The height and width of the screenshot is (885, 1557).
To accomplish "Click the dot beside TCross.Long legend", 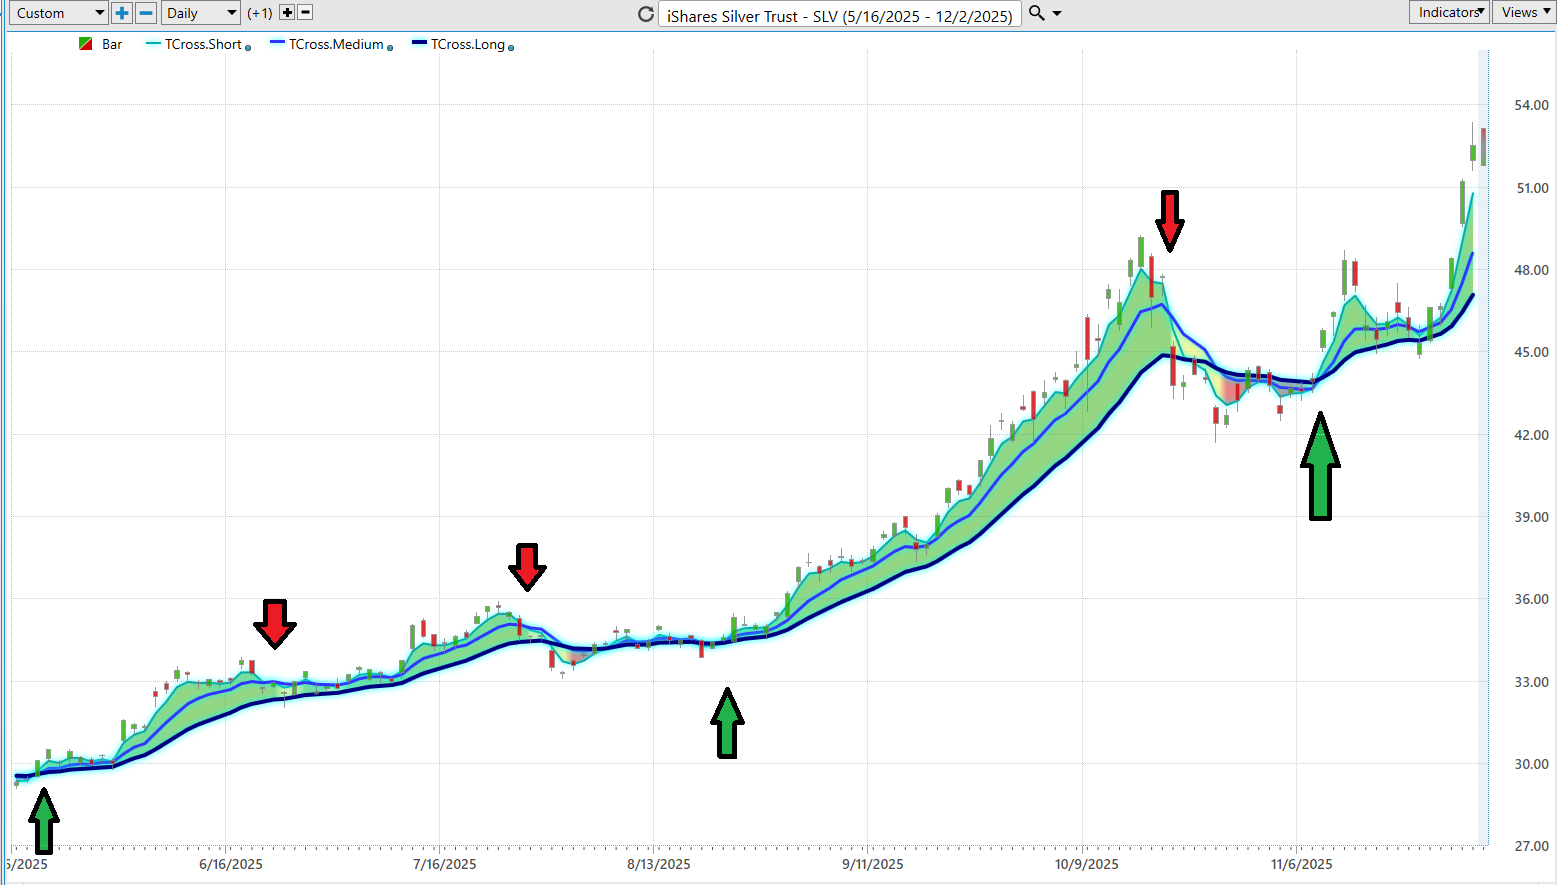I will point(511,47).
